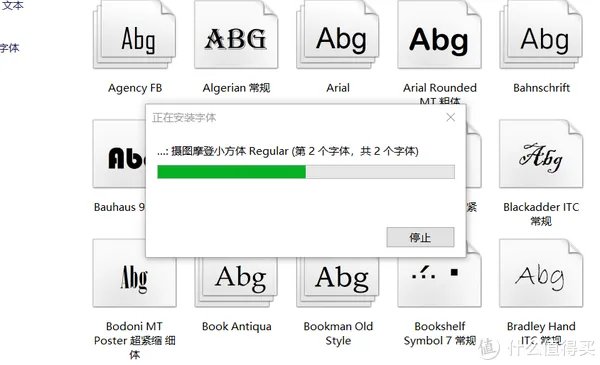The width and height of the screenshot is (600, 365).
Task: Select the Book Antiqua font icon
Action: click(236, 282)
